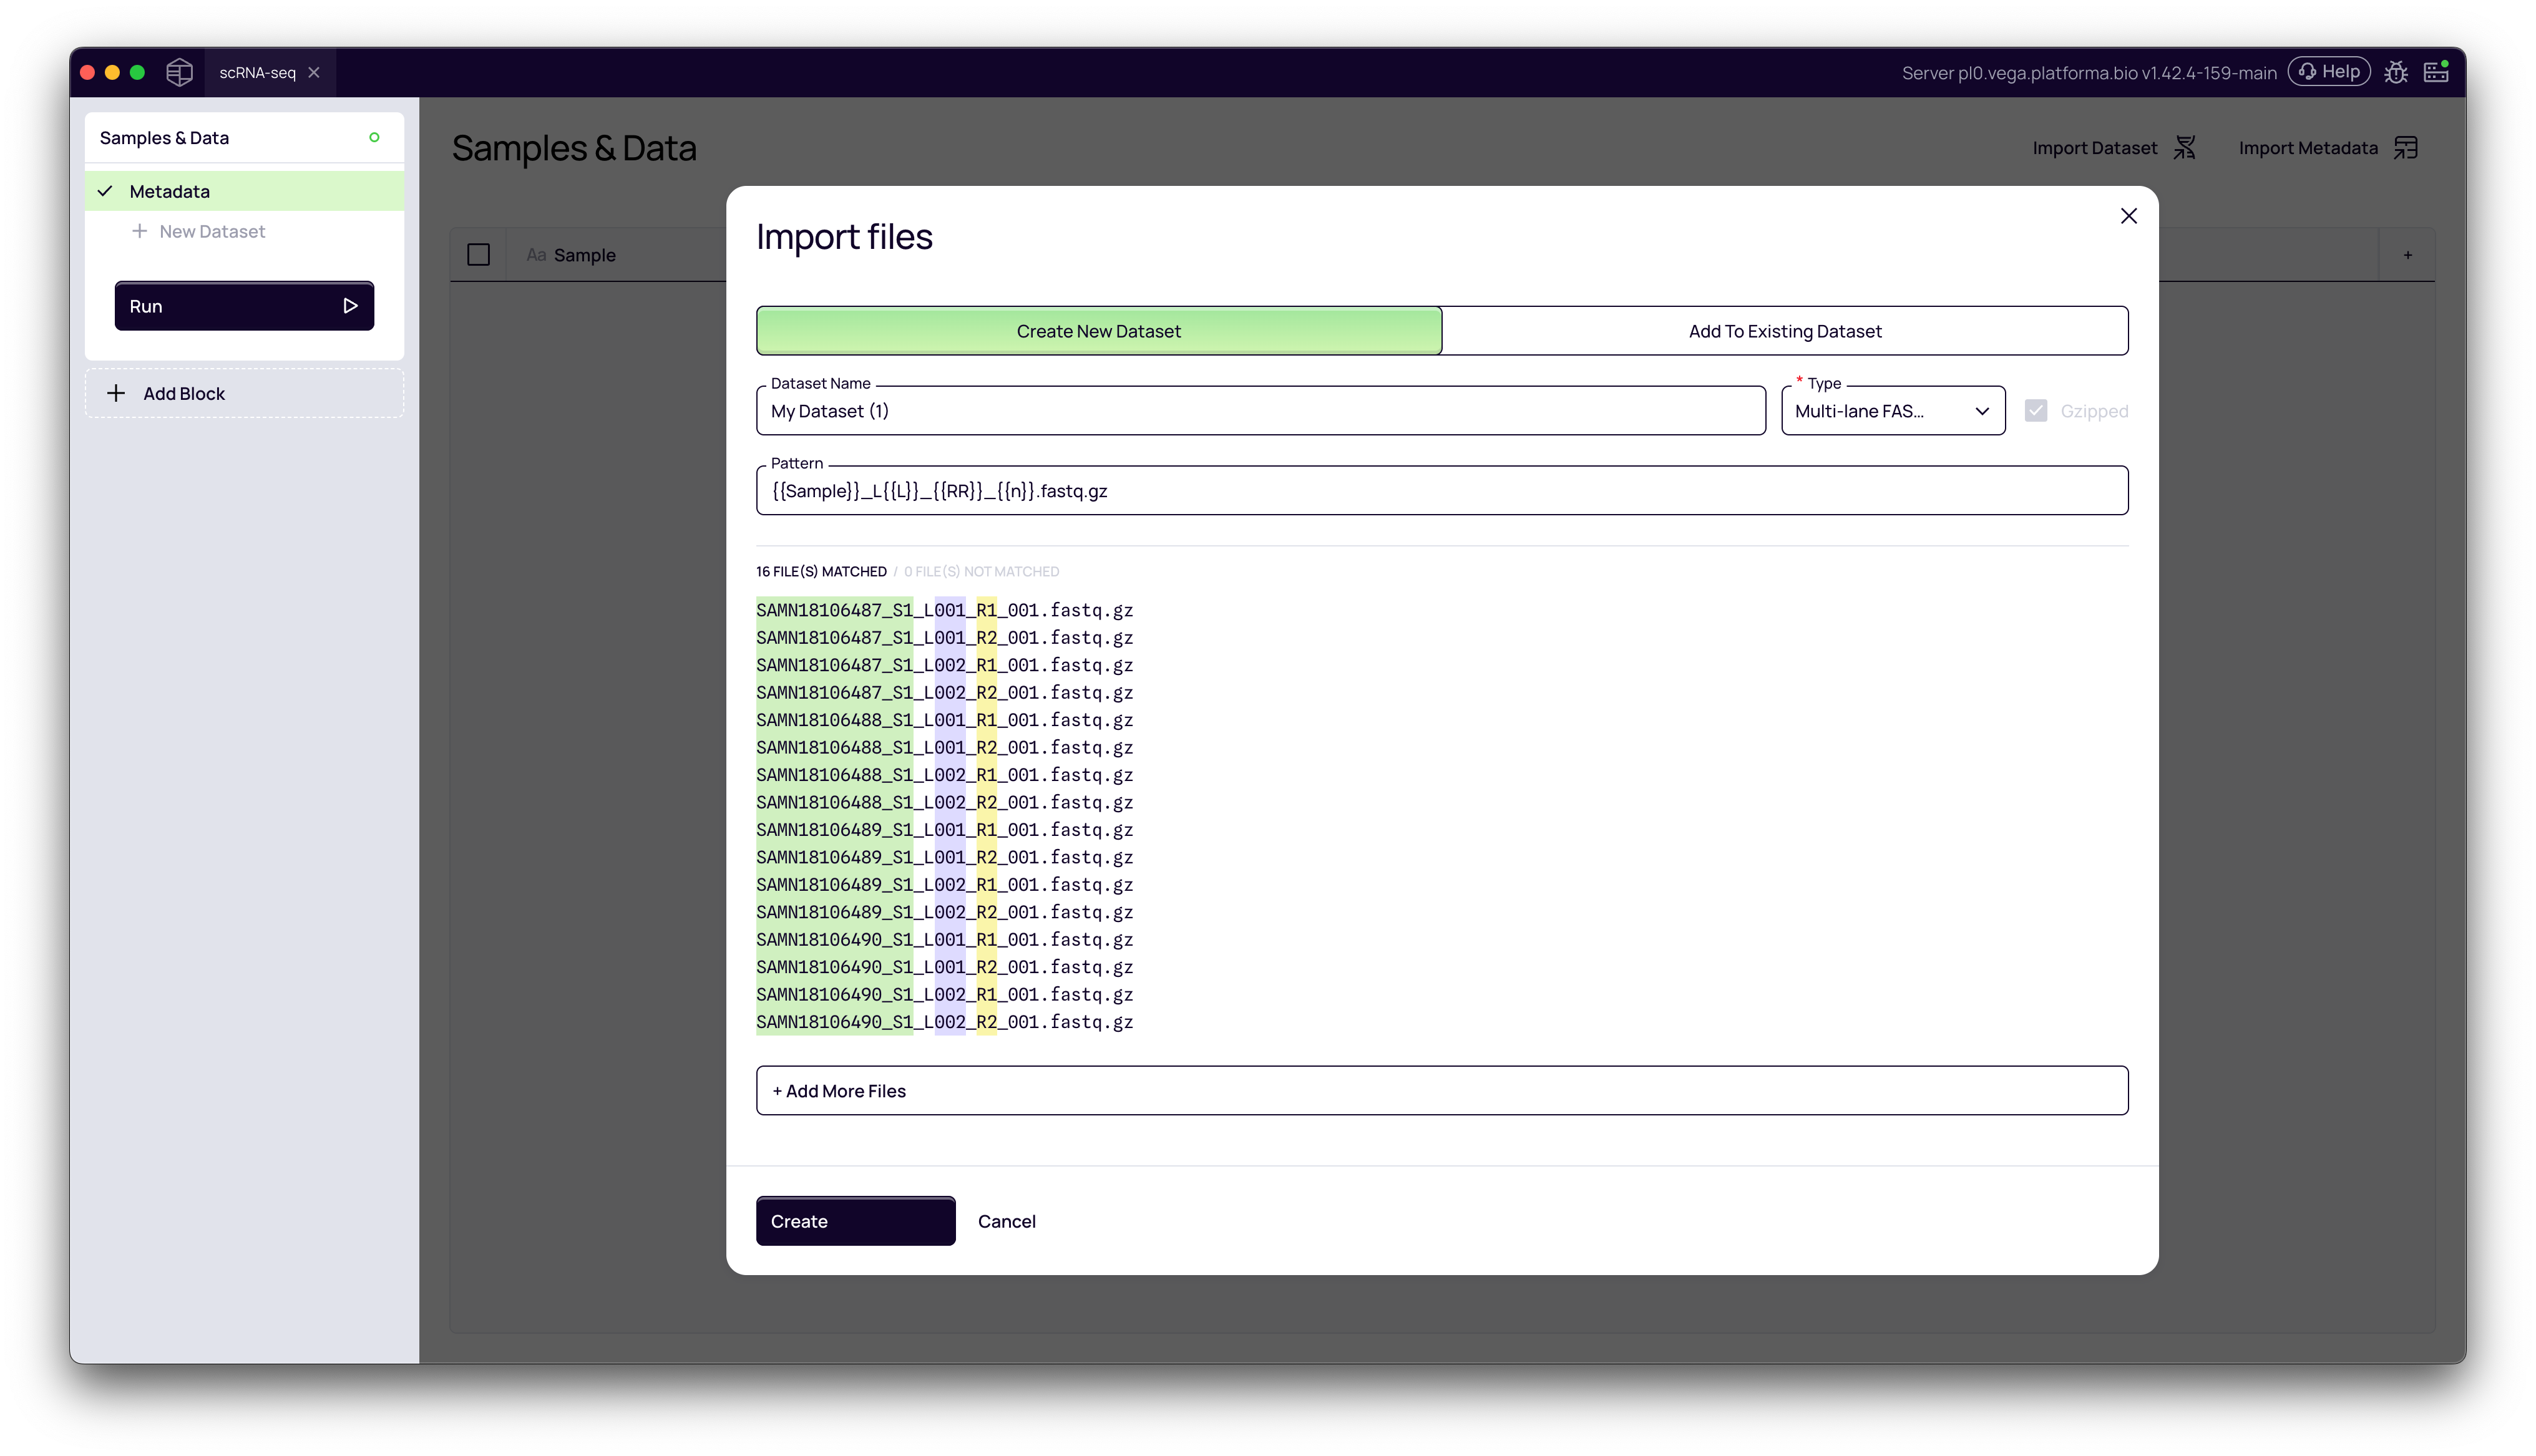
Task: Click inside the Dataset Name field
Action: [x=1260, y=410]
